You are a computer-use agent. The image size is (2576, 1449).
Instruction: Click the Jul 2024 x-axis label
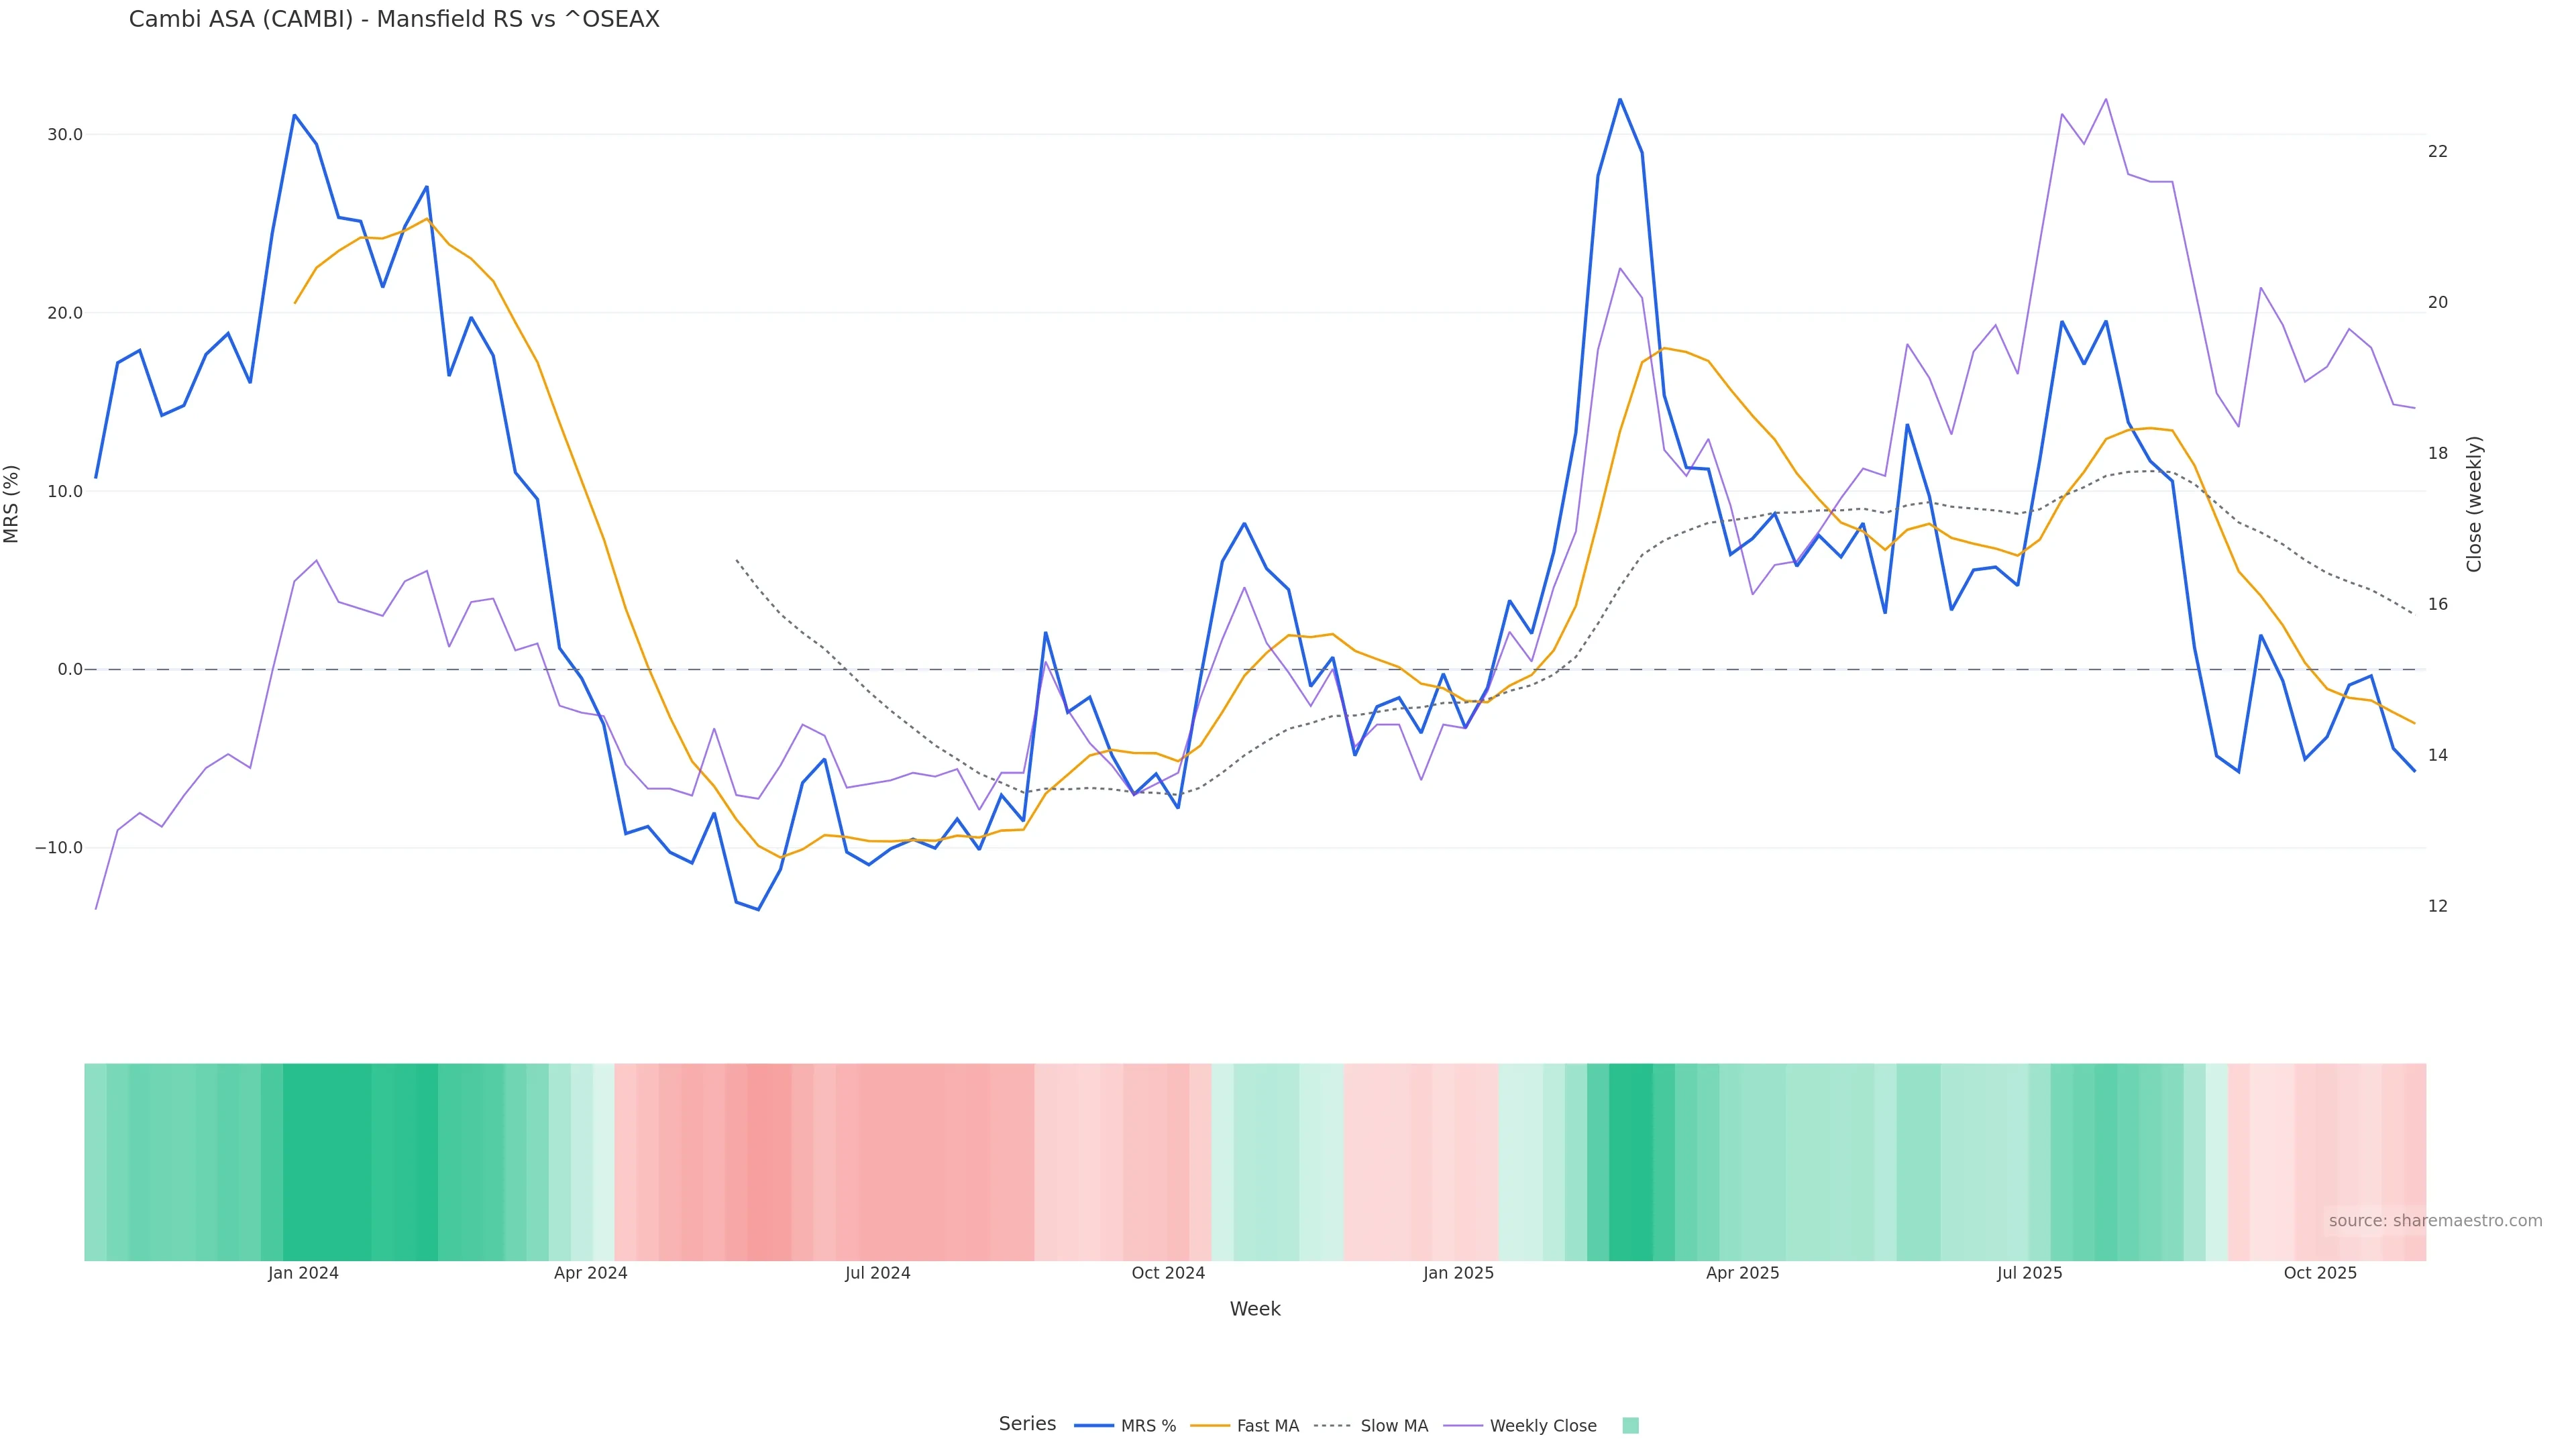[877, 1273]
